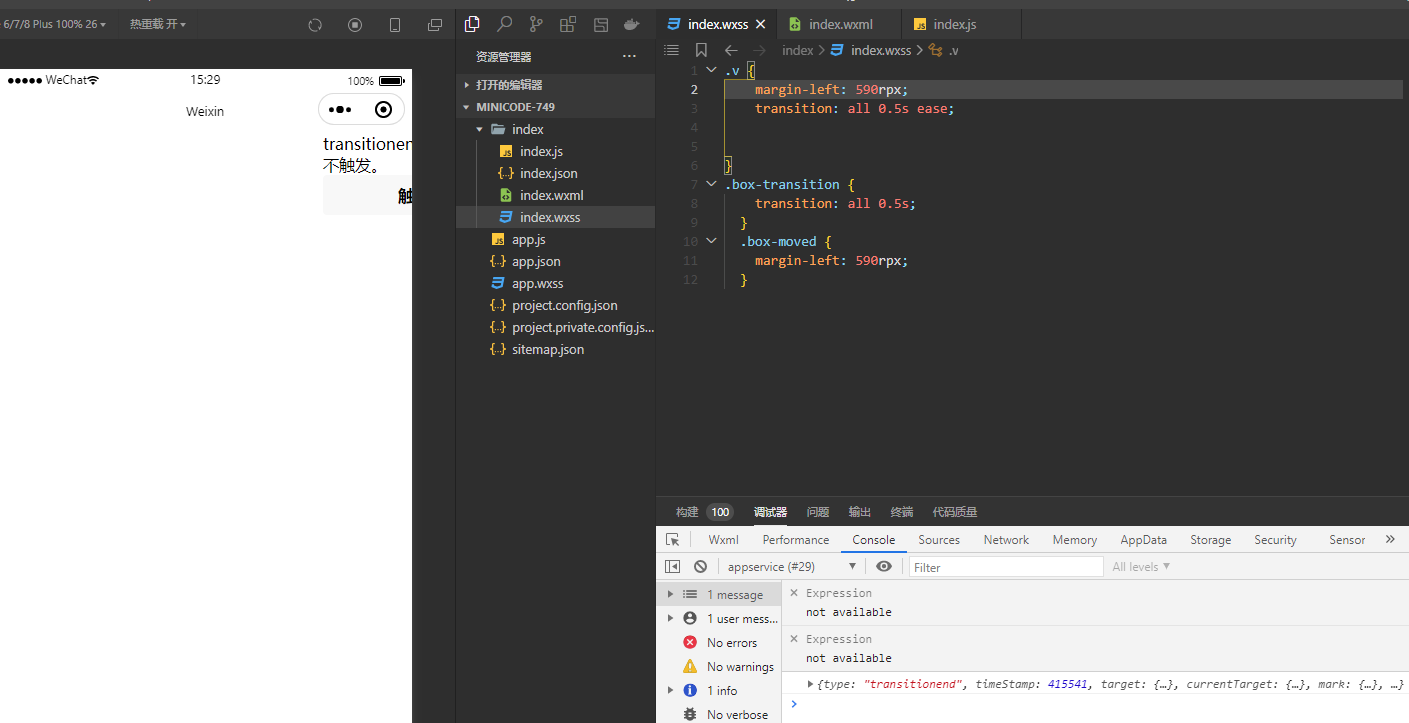The width and height of the screenshot is (1409, 723).
Task: Click the No errors filter row
Action: 719,642
